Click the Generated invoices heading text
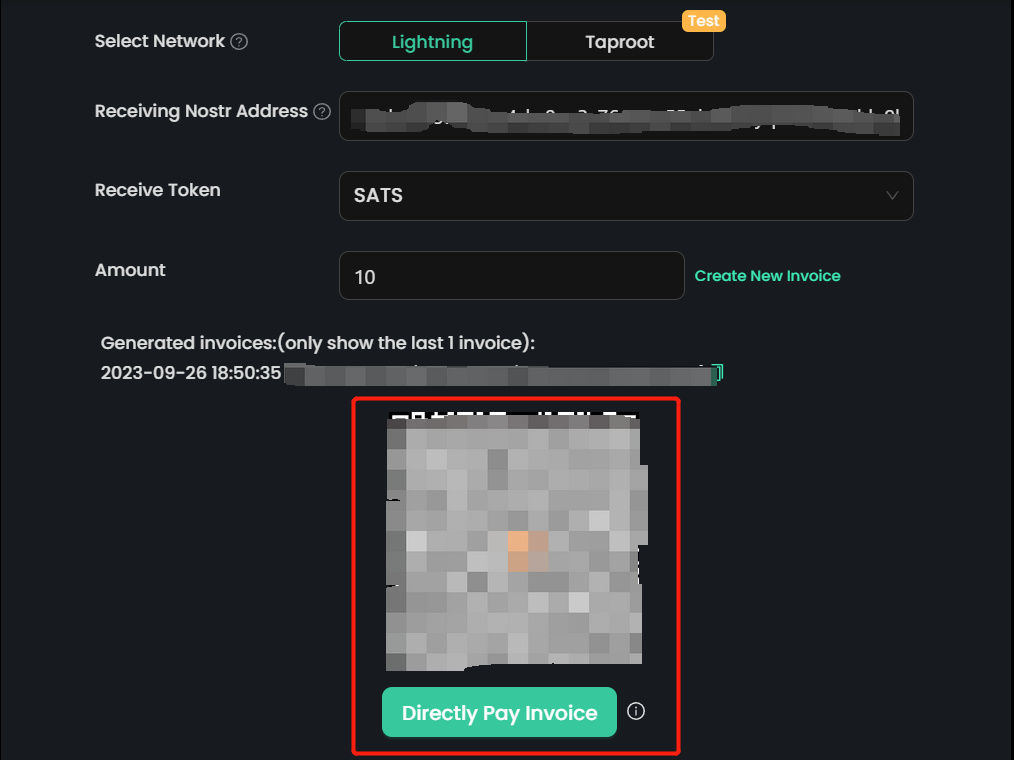1014x760 pixels. pyautogui.click(x=318, y=343)
